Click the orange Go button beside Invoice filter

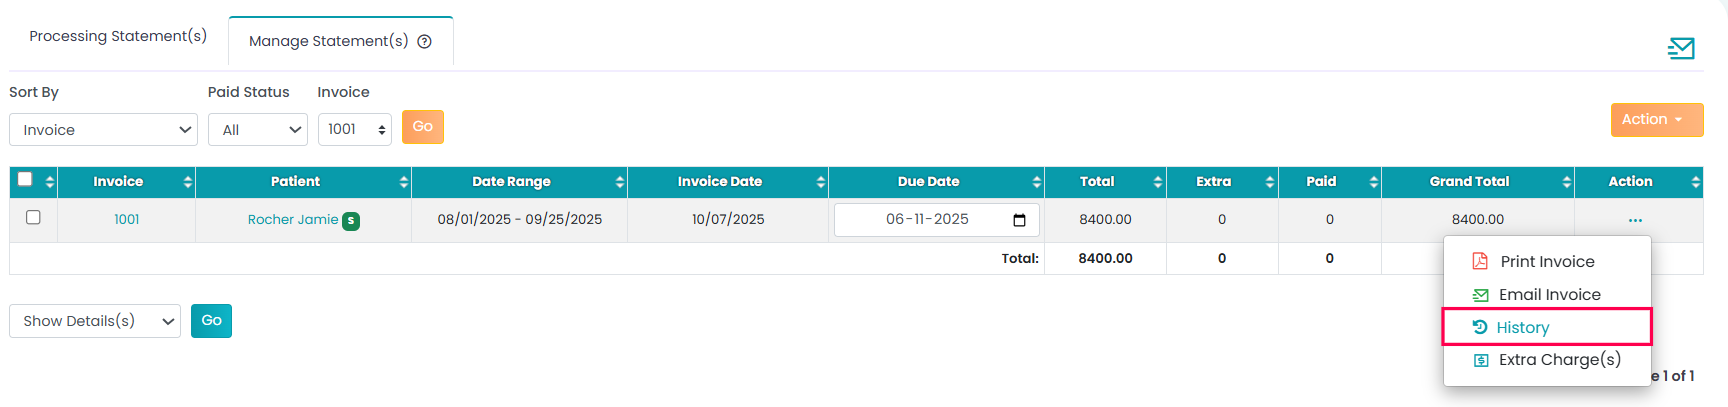pos(422,127)
